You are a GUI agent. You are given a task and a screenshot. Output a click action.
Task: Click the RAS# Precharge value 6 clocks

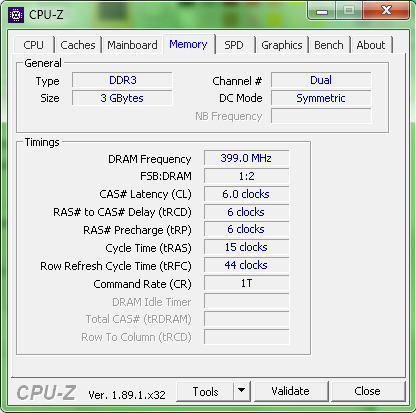(x=246, y=229)
